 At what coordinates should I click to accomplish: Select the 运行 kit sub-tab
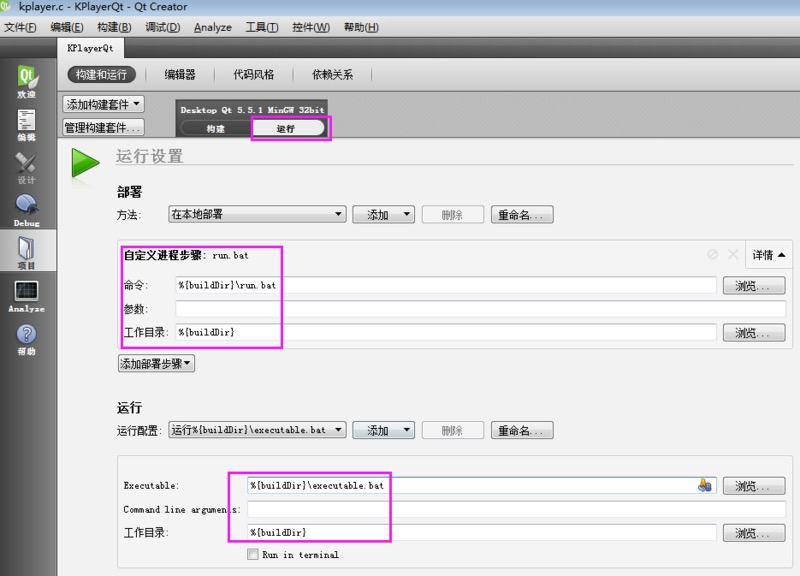pos(287,129)
